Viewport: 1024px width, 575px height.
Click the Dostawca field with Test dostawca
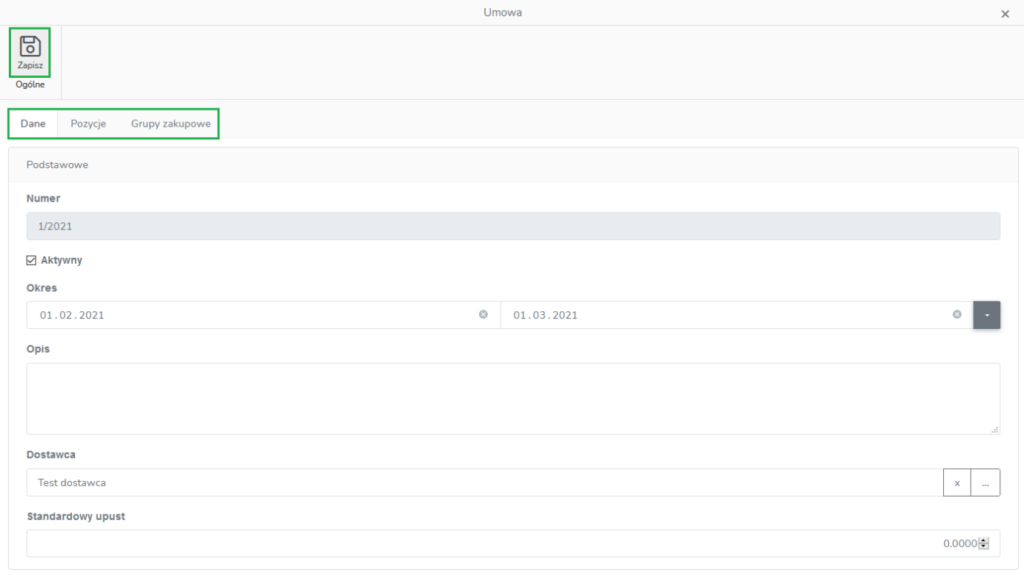tap(480, 483)
